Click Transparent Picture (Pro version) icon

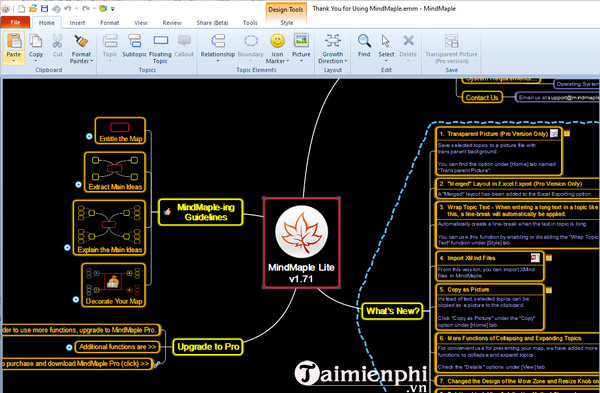[452, 41]
